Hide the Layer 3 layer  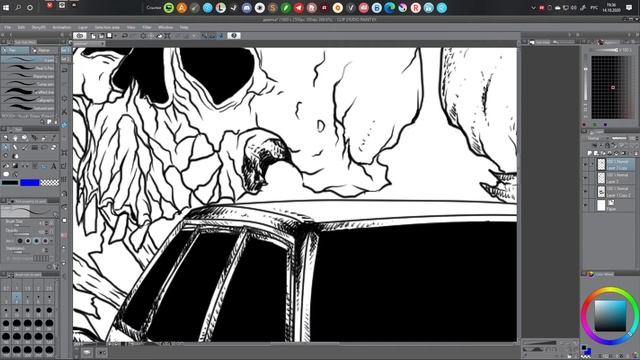point(586,178)
